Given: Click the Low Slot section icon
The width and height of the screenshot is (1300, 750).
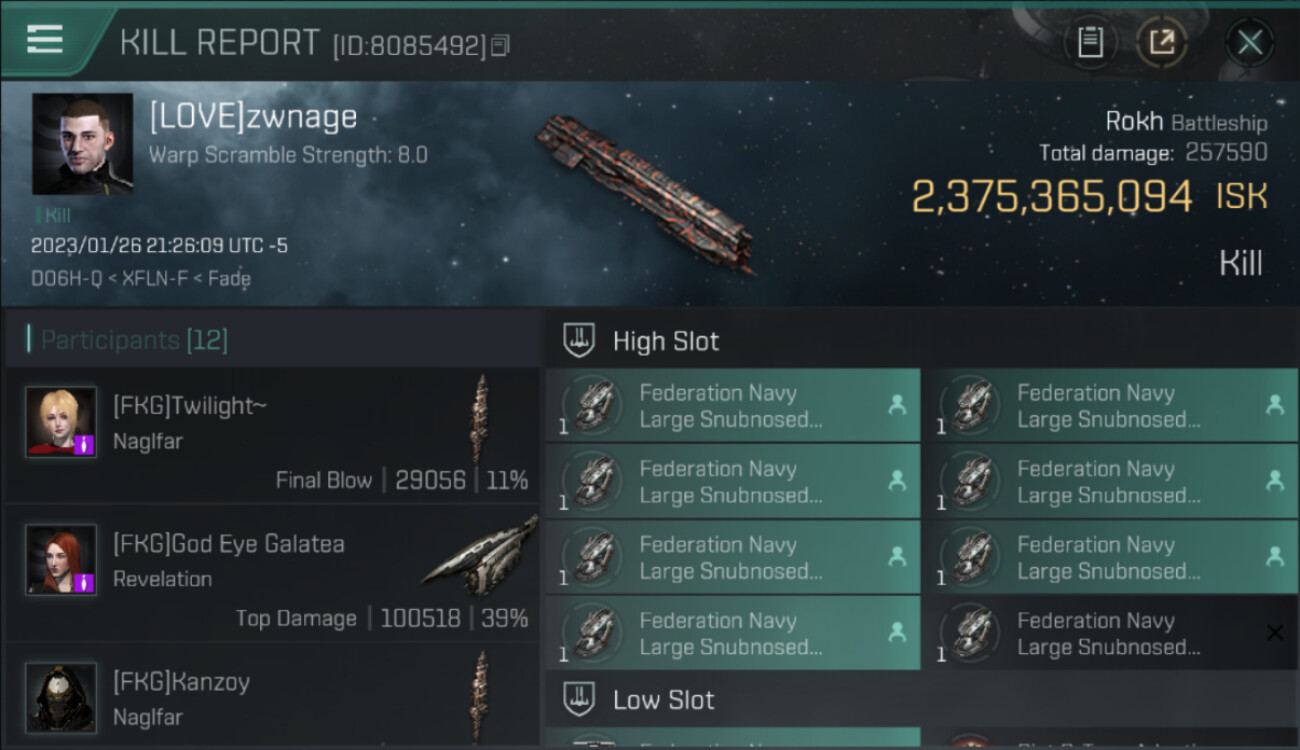Looking at the screenshot, I should click(580, 699).
